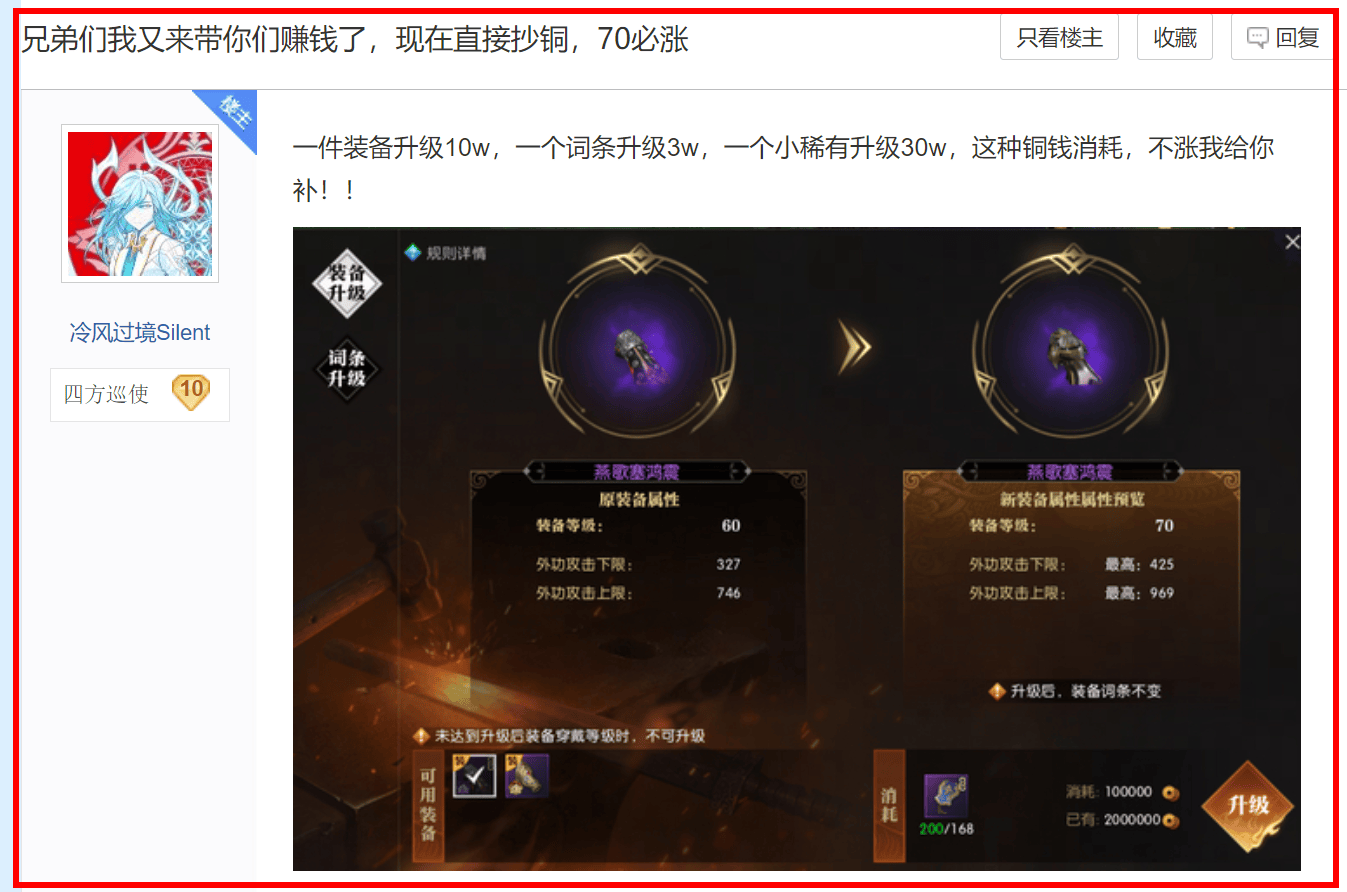Click the 规则详情 blue diamond icon
Screen dimensions: 1347x892
[412, 253]
